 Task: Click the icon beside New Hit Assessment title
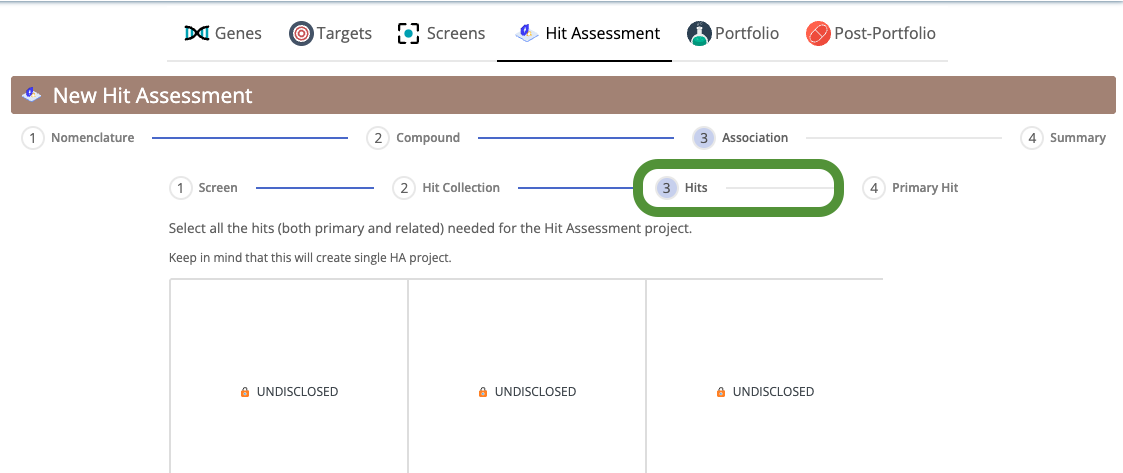tap(32, 95)
